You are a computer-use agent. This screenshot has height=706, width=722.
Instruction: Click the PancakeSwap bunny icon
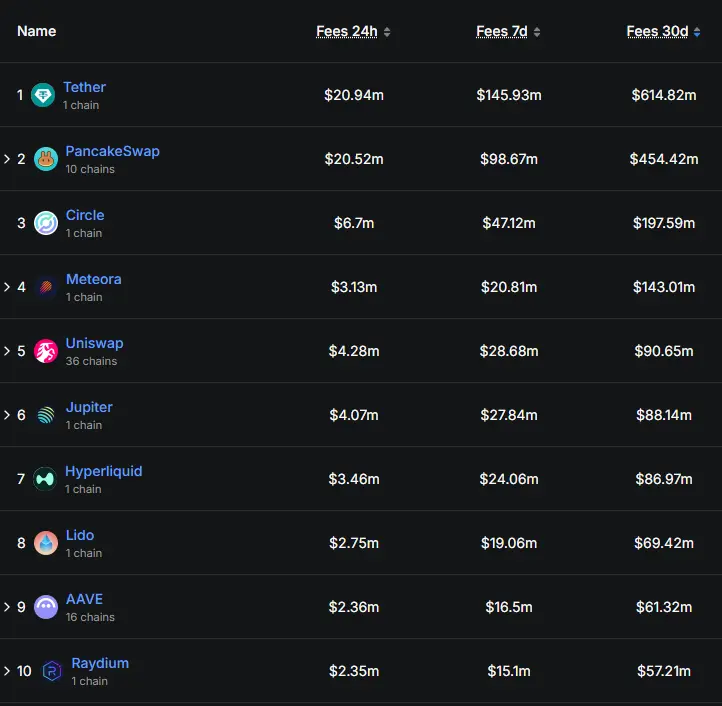(x=46, y=159)
